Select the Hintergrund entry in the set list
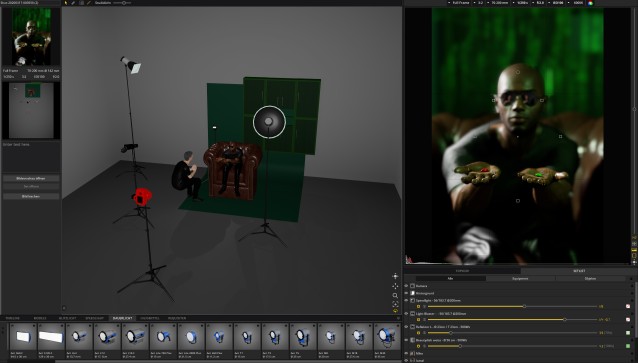 pyautogui.click(x=425, y=293)
